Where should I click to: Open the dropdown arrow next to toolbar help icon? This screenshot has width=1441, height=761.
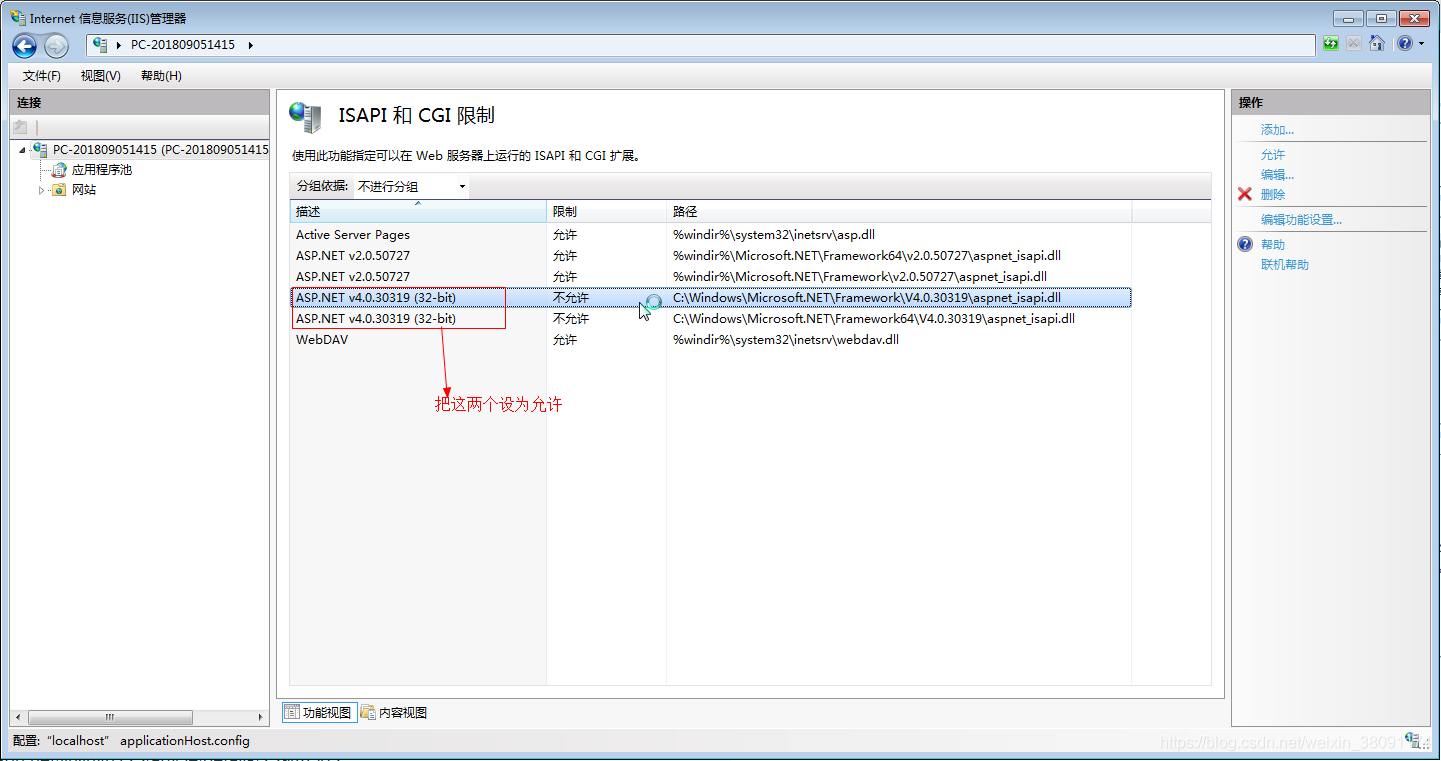click(1421, 45)
